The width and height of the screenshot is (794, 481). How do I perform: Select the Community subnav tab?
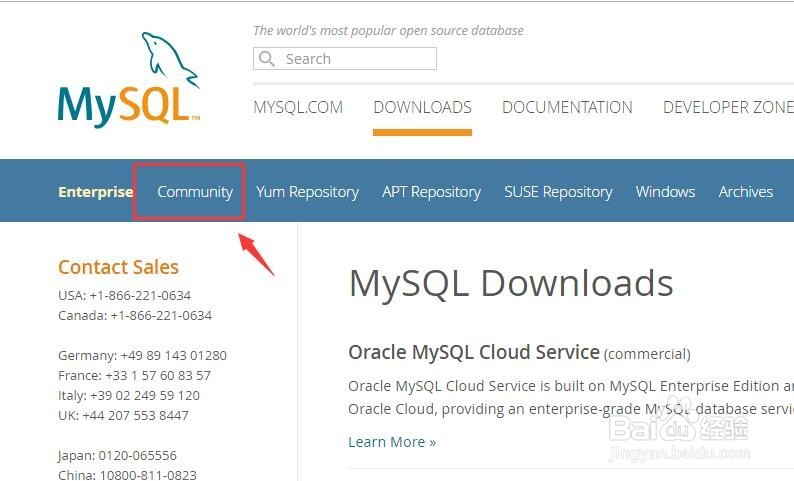pos(195,192)
